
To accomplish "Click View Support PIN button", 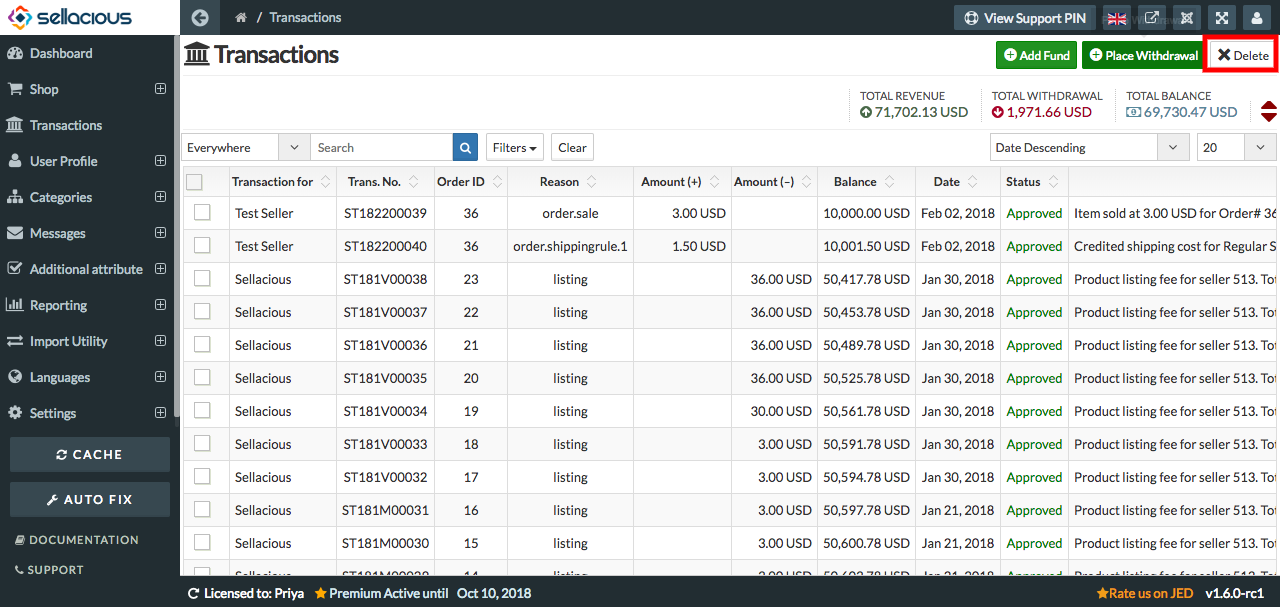I will pyautogui.click(x=1025, y=18).
